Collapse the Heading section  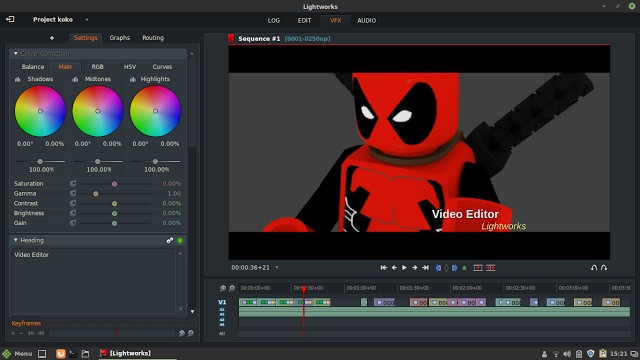tap(16, 240)
